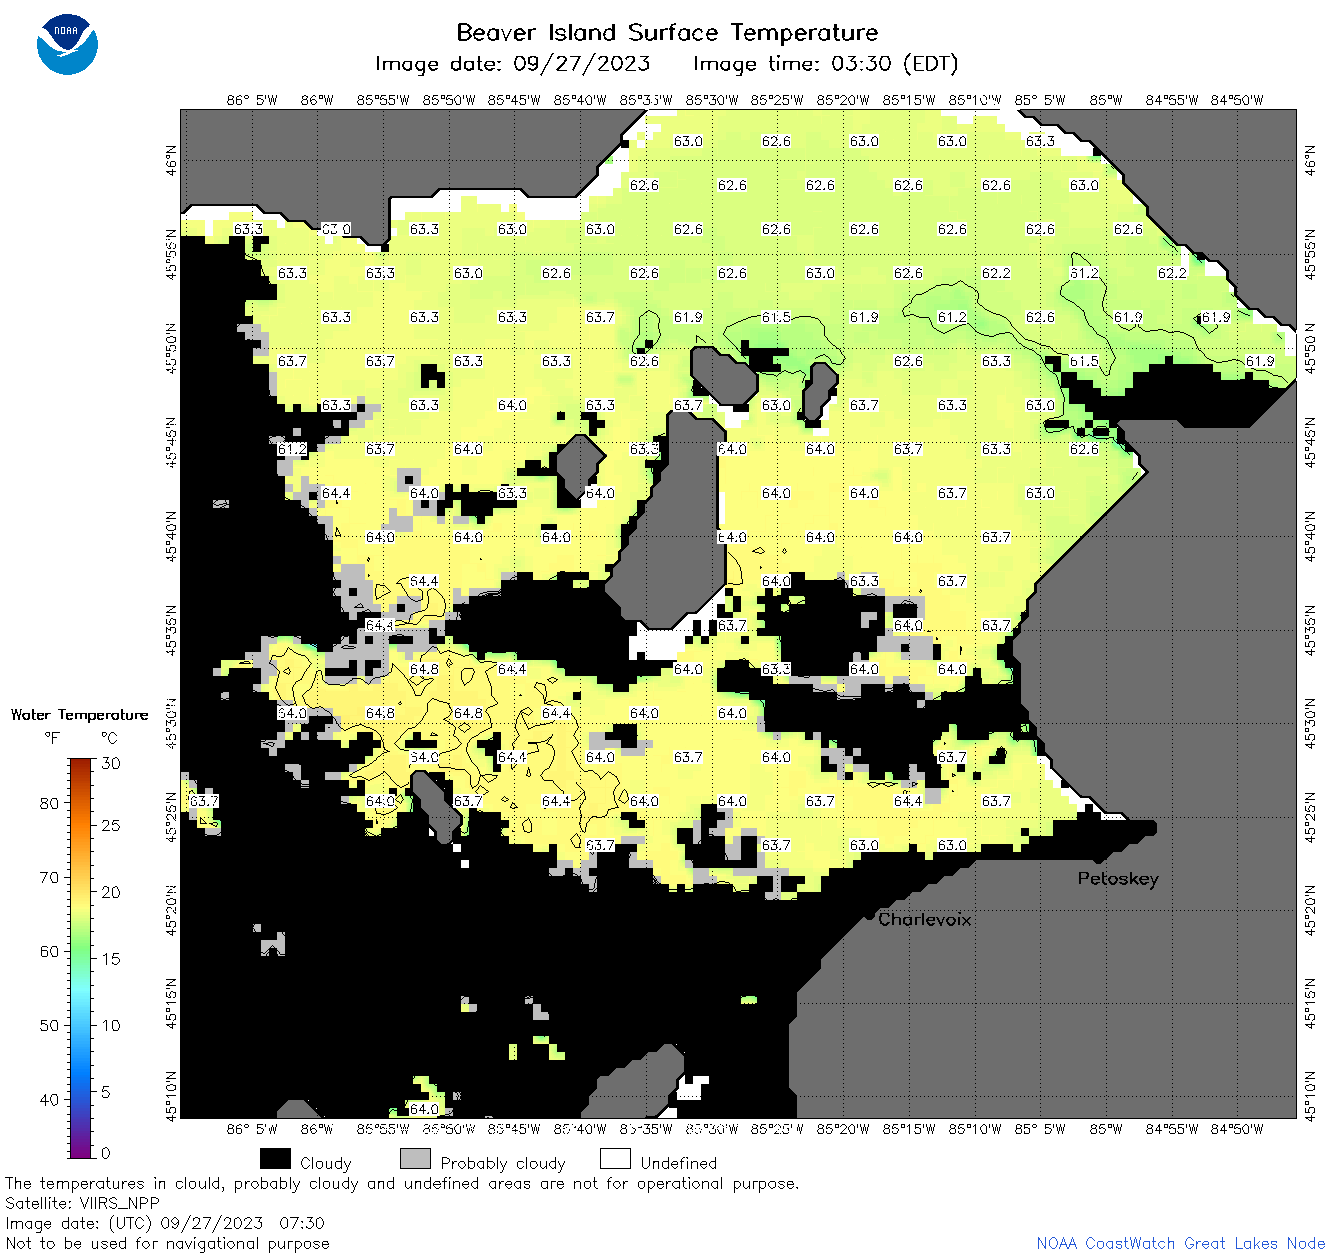Click the red end of temperature color bar
Screen dimensions: 1336x1259
pos(81,765)
